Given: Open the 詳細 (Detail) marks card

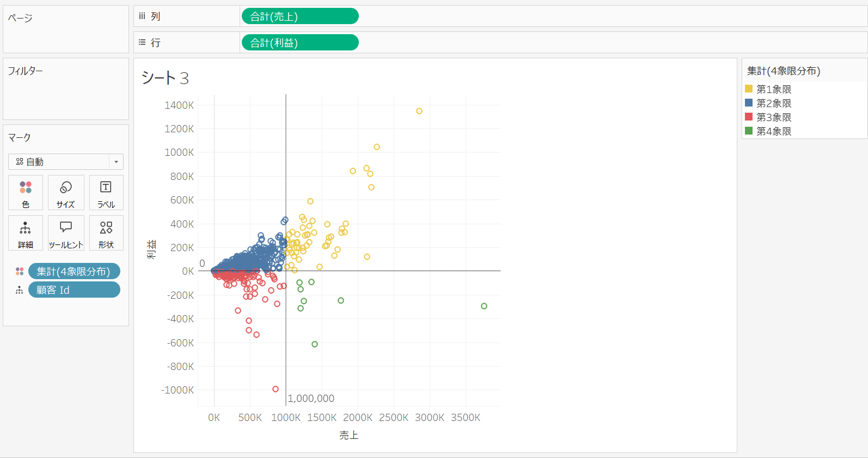Looking at the screenshot, I should [25, 233].
